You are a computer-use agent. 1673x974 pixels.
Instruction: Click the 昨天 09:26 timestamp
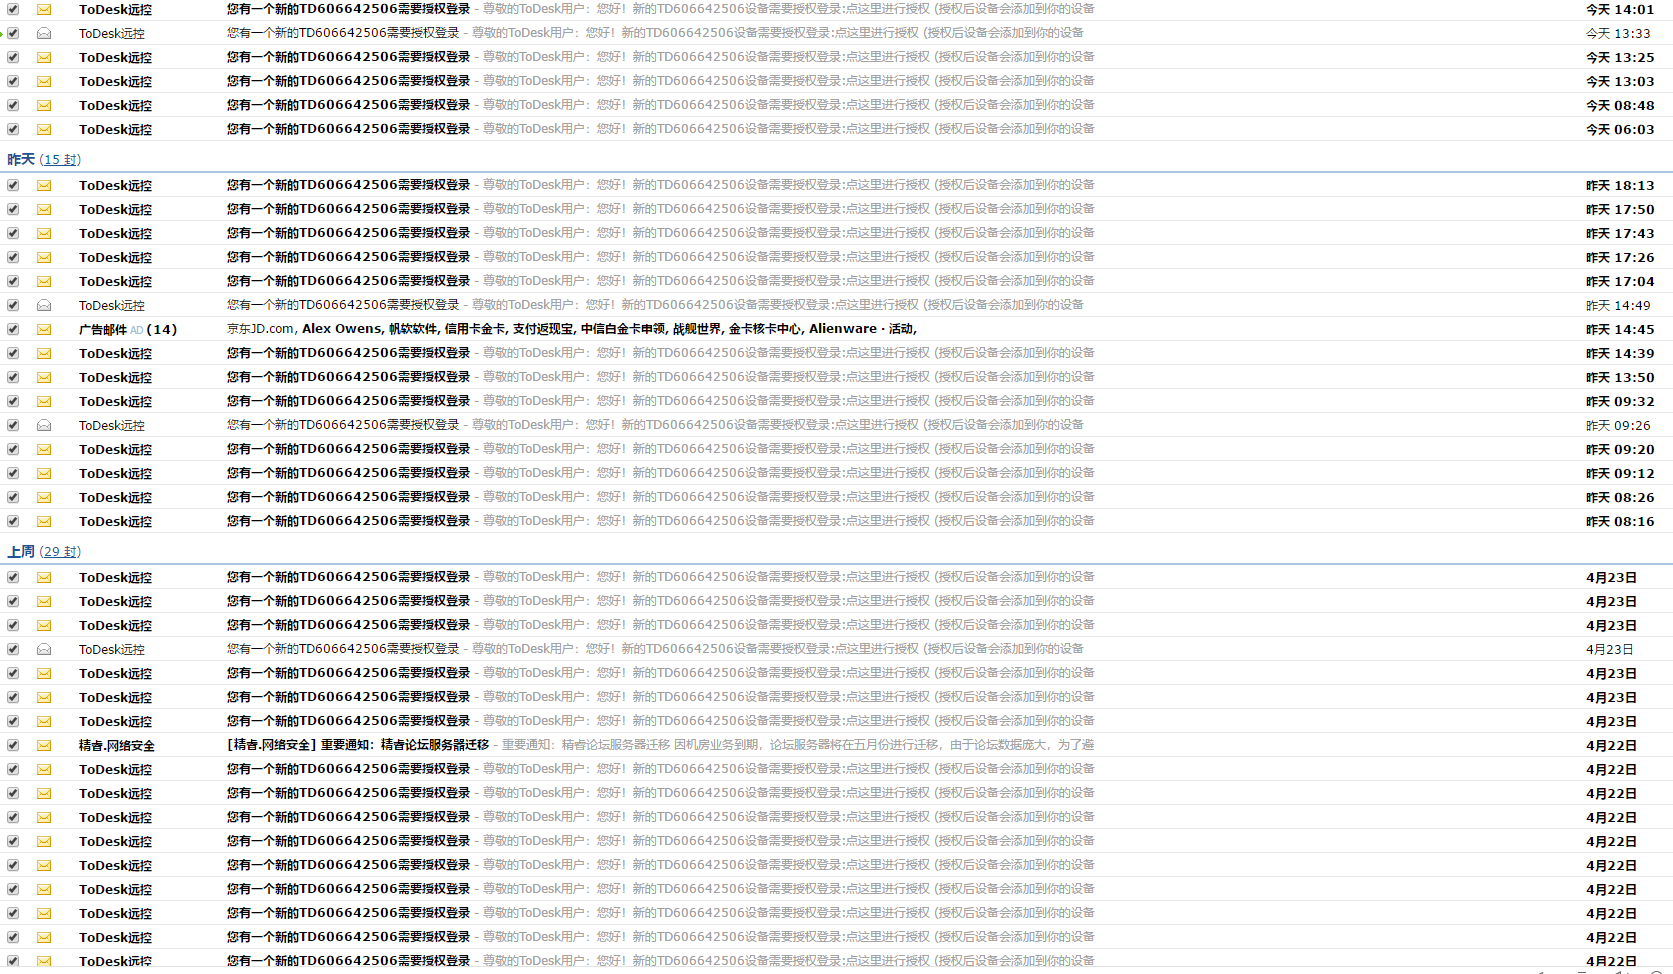(x=1618, y=425)
